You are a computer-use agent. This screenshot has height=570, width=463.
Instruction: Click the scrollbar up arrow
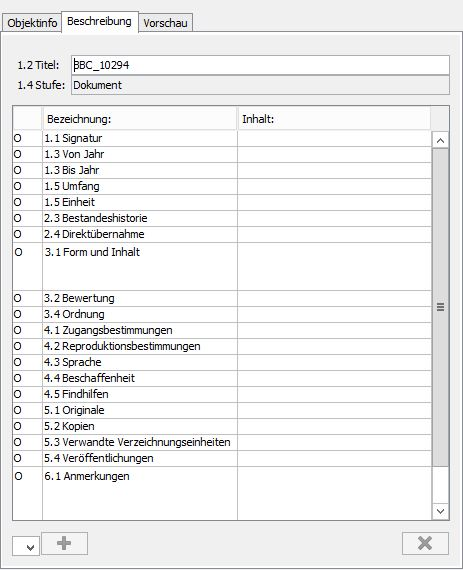(440, 140)
